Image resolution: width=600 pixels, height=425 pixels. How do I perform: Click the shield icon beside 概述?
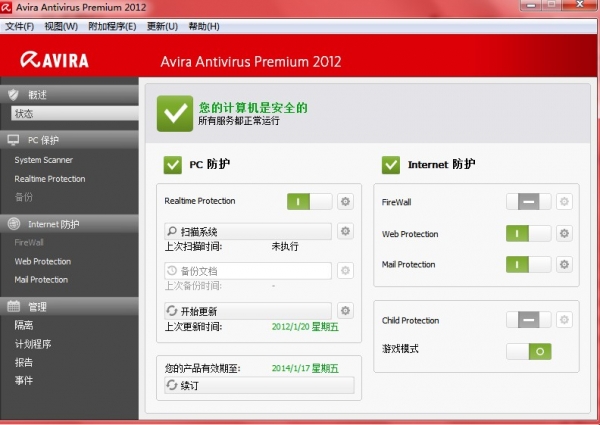13,94
